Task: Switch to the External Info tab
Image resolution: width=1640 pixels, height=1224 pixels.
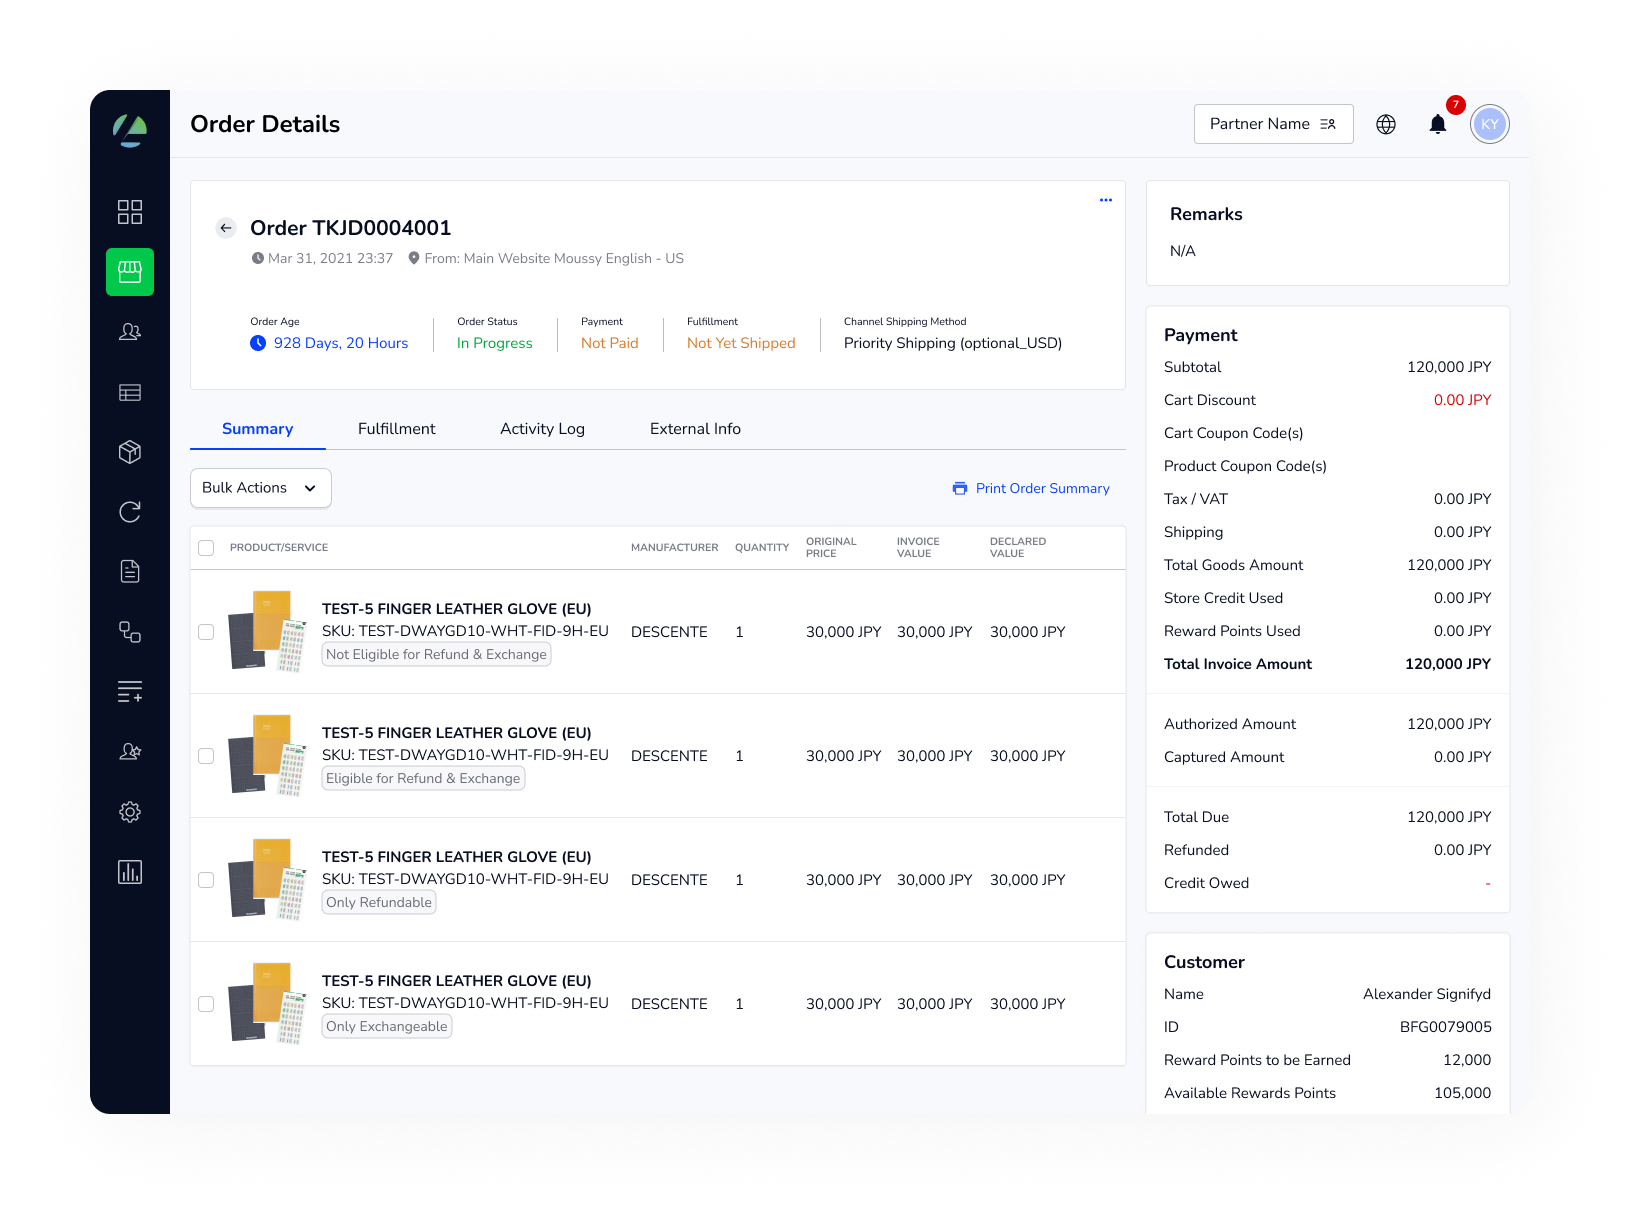Action: point(695,429)
